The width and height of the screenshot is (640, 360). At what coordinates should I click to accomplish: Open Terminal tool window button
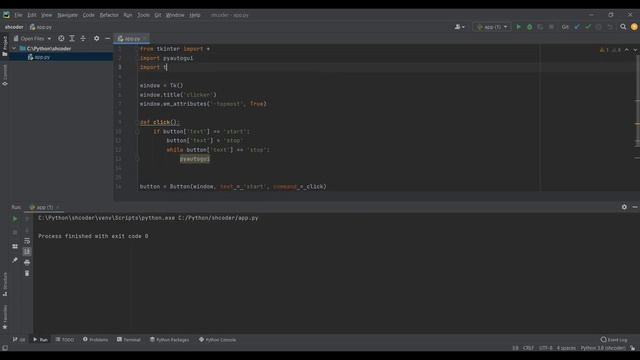tap(129, 340)
